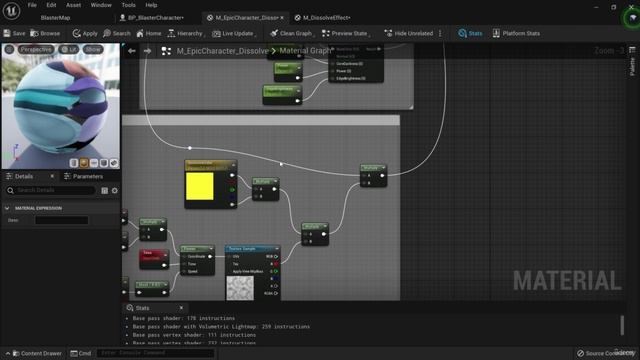Open the Window menu
The image size is (640, 360).
[101, 5]
